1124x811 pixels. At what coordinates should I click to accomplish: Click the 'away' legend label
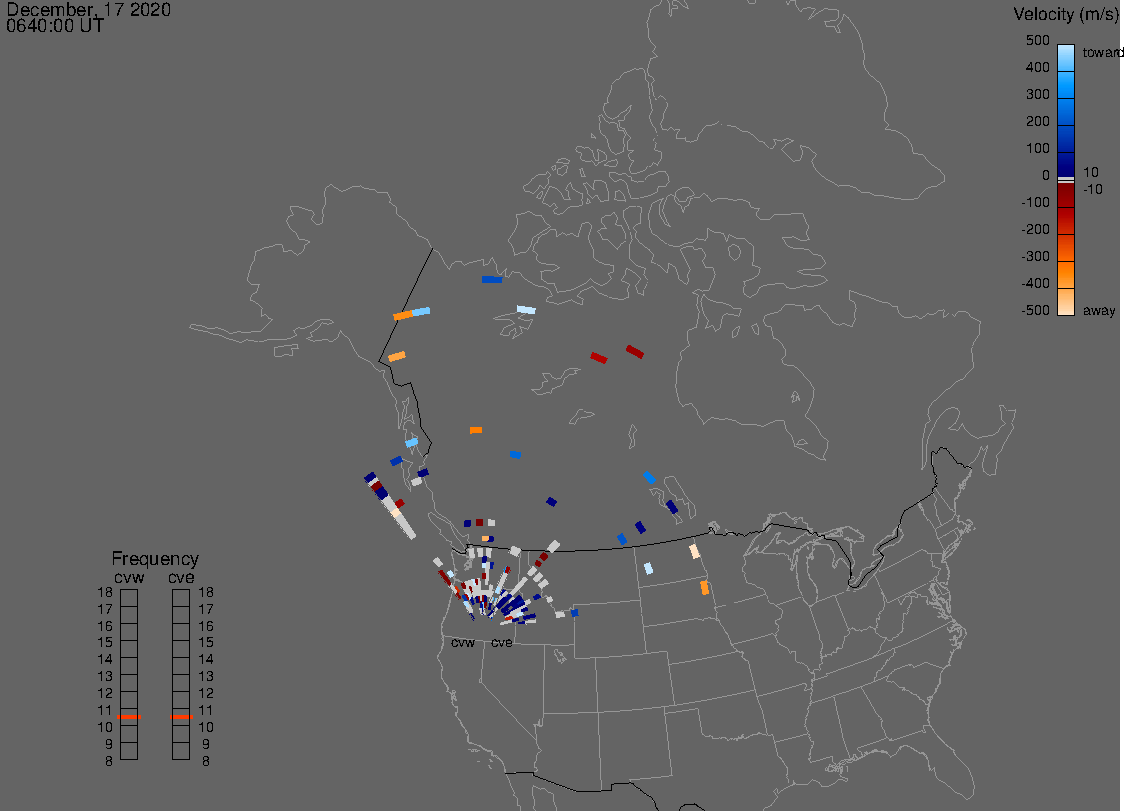1099,311
